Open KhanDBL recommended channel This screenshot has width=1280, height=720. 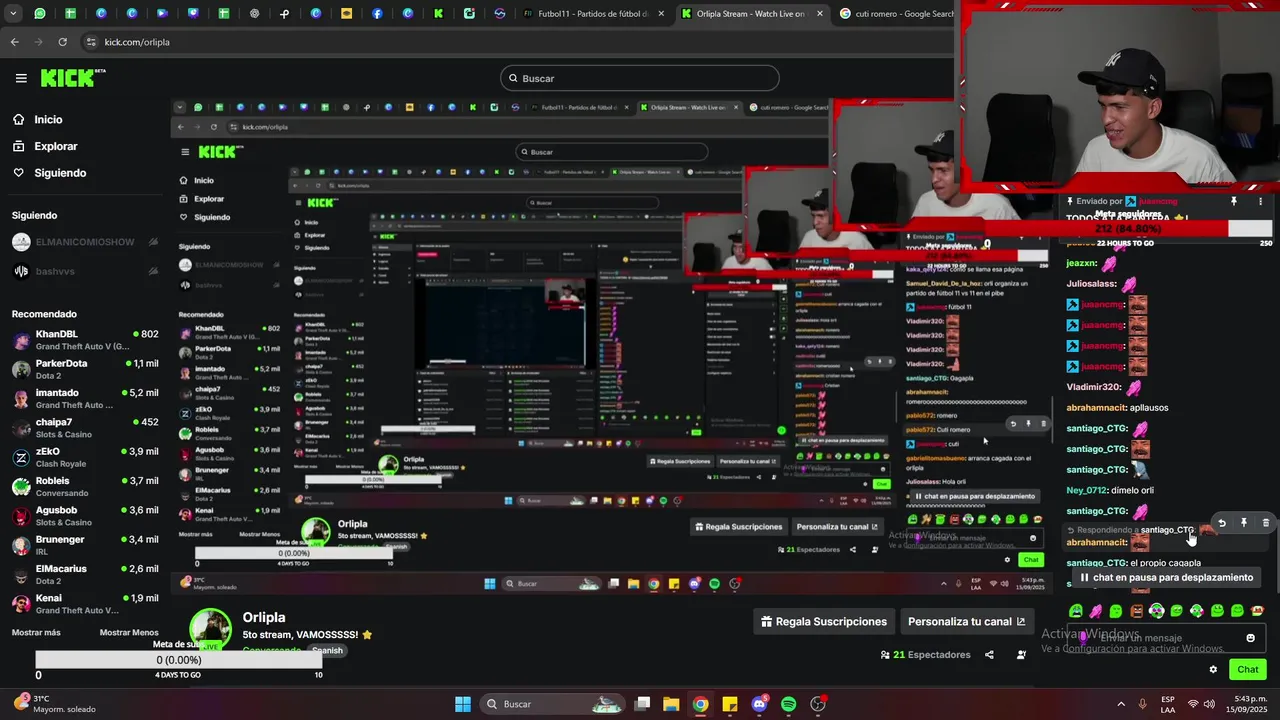tap(85, 340)
